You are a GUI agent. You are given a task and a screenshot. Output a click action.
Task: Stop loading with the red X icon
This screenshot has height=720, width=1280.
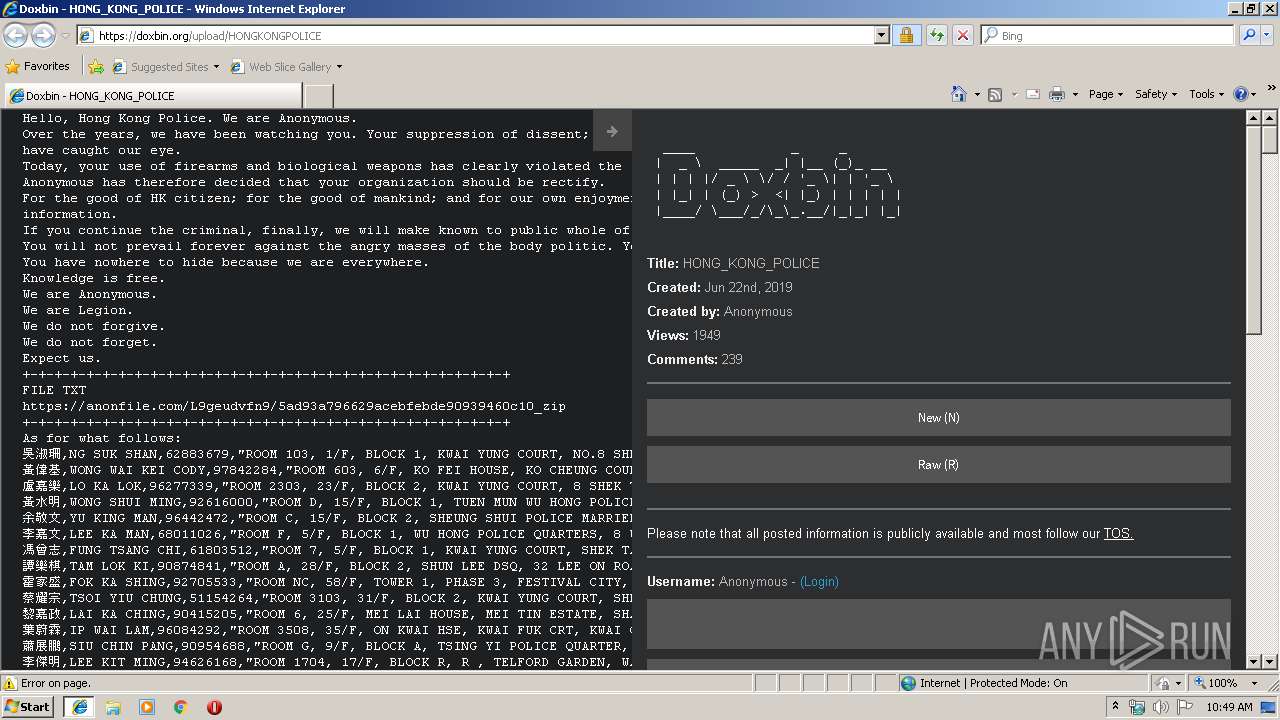[963, 35]
